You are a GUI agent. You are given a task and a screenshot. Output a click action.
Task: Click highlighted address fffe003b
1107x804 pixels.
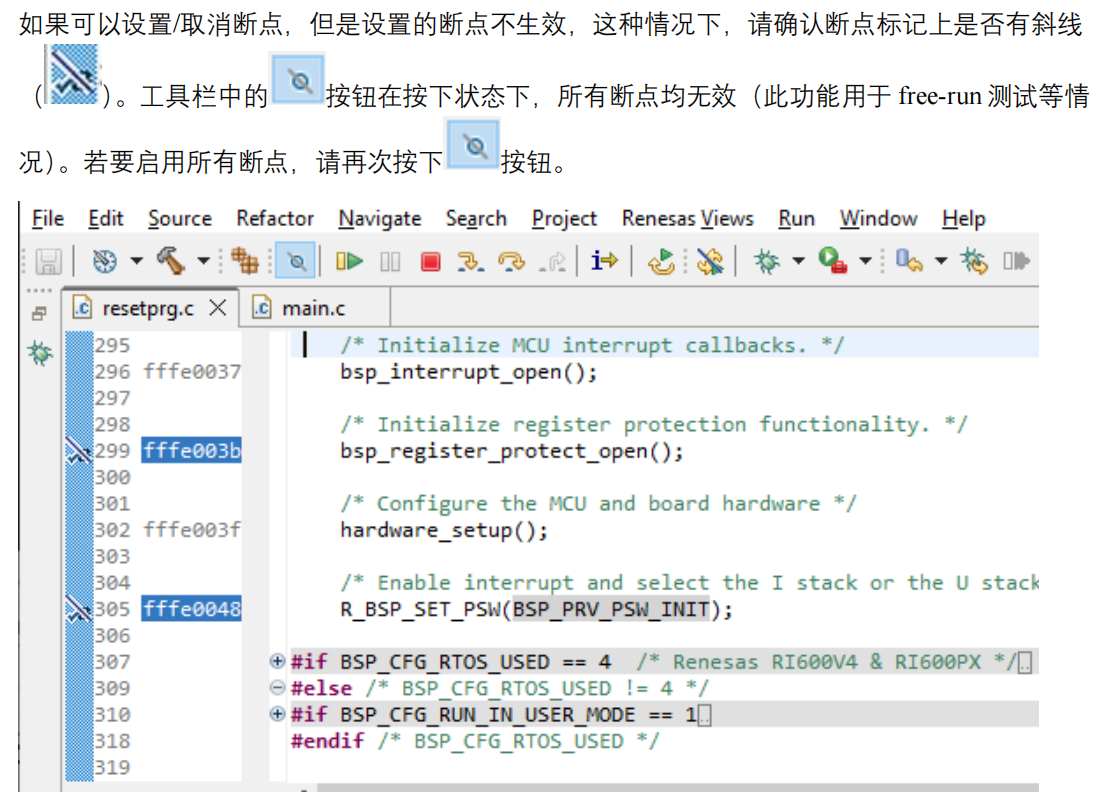pos(191,450)
